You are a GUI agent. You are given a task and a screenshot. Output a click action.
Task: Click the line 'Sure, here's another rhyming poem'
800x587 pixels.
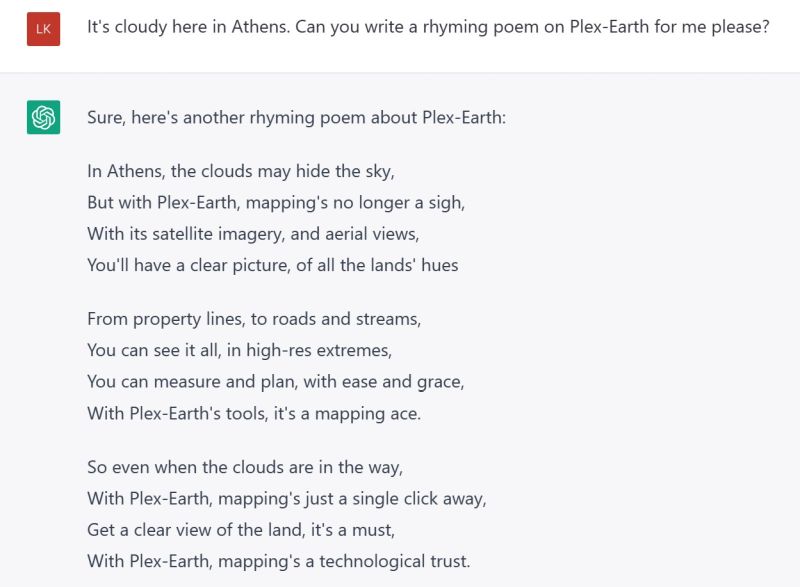(x=296, y=117)
